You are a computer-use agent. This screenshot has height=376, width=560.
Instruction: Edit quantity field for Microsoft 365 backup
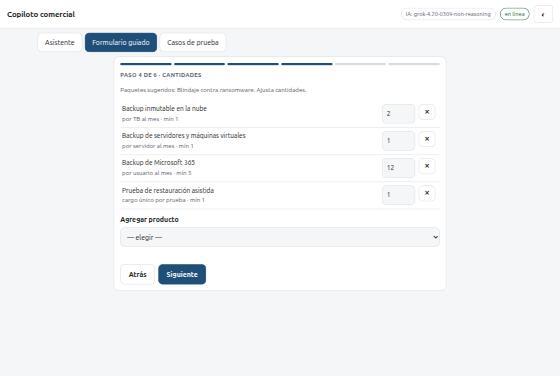398,167
